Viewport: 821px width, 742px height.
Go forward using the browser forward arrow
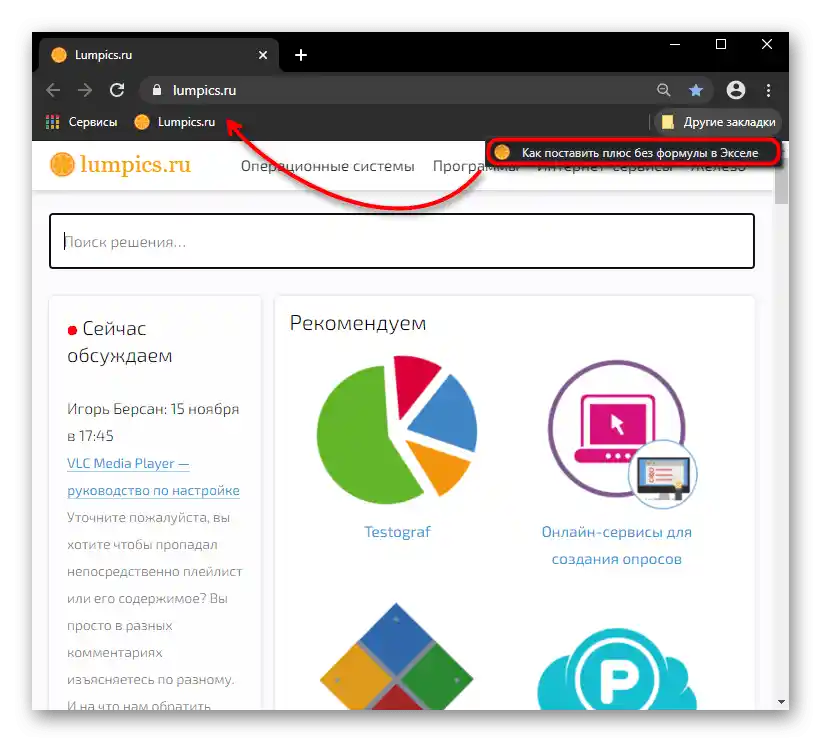tap(85, 90)
